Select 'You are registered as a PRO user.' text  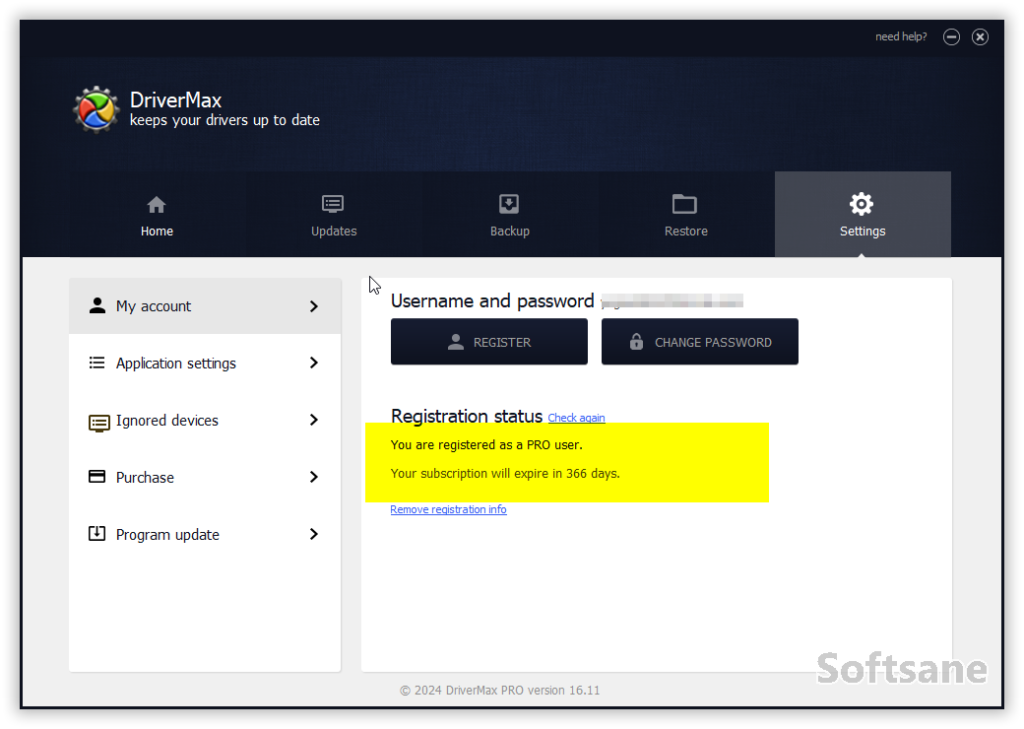click(487, 445)
